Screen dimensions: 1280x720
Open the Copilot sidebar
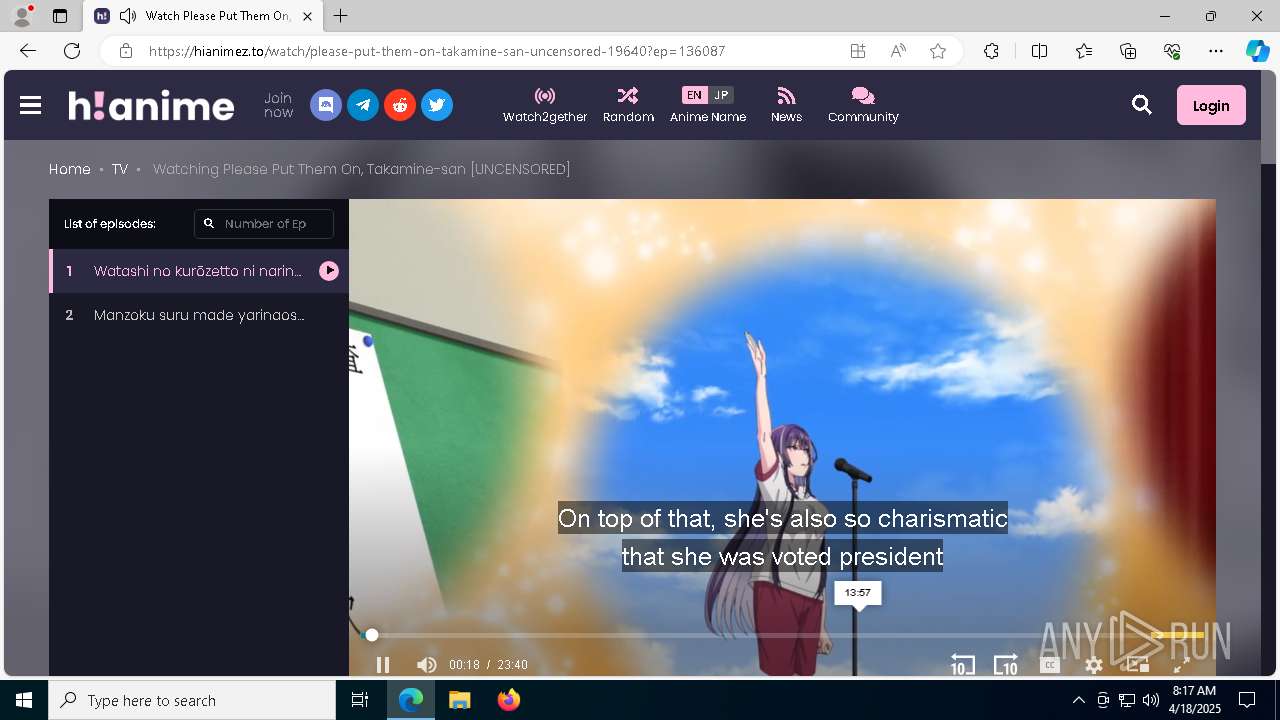tap(1258, 51)
